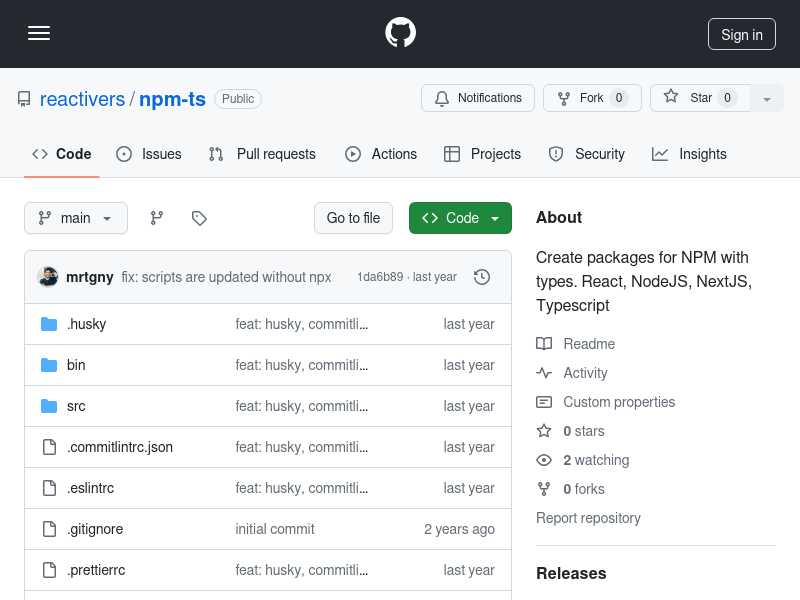Click mrtgny's avatar image
The height and width of the screenshot is (600, 800).
[48, 277]
